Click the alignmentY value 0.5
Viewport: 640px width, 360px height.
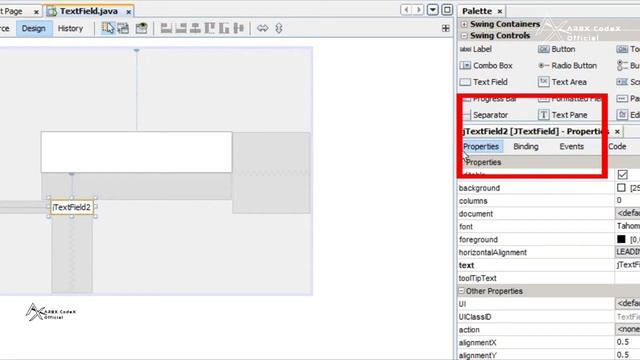coord(623,355)
